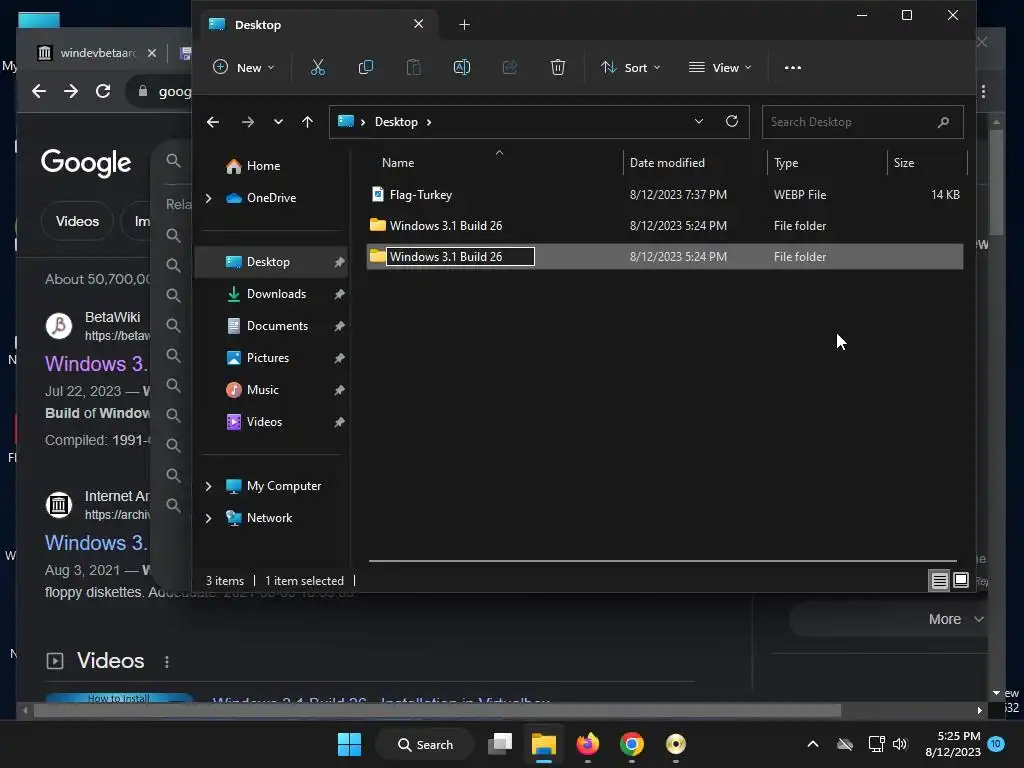
Task: Open Task View on taskbar
Action: tap(500, 744)
